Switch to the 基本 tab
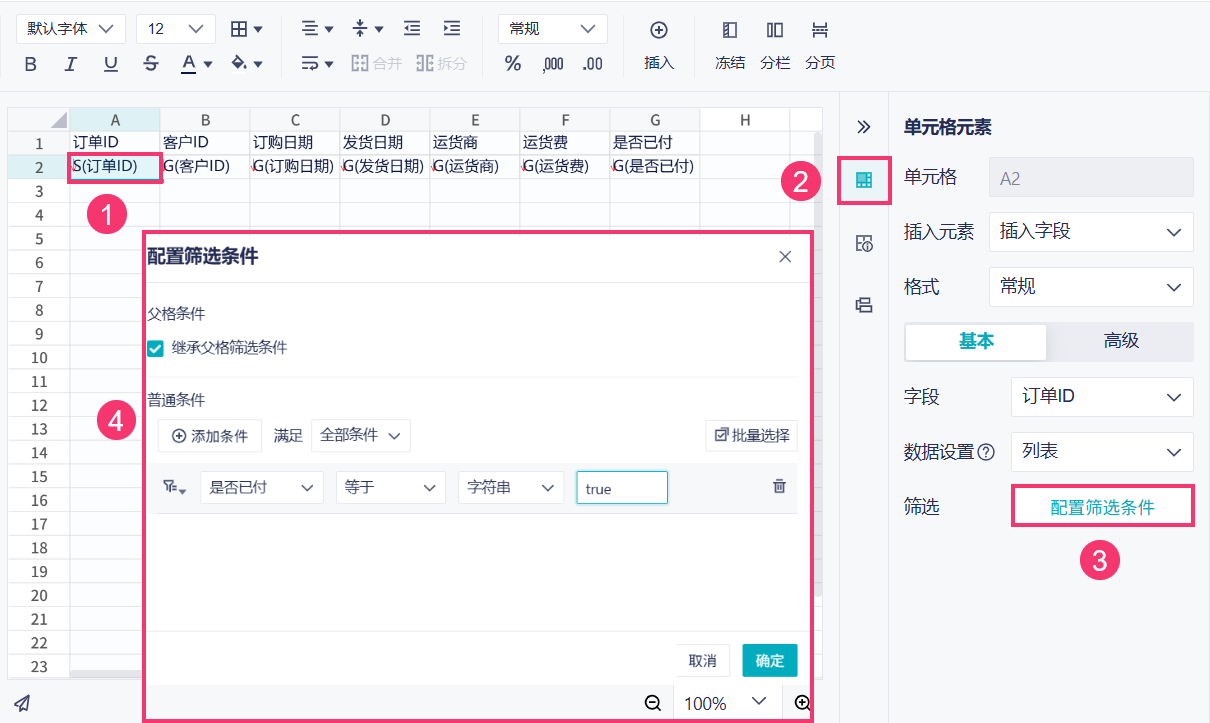This screenshot has height=723, width=1210. pyautogui.click(x=976, y=341)
